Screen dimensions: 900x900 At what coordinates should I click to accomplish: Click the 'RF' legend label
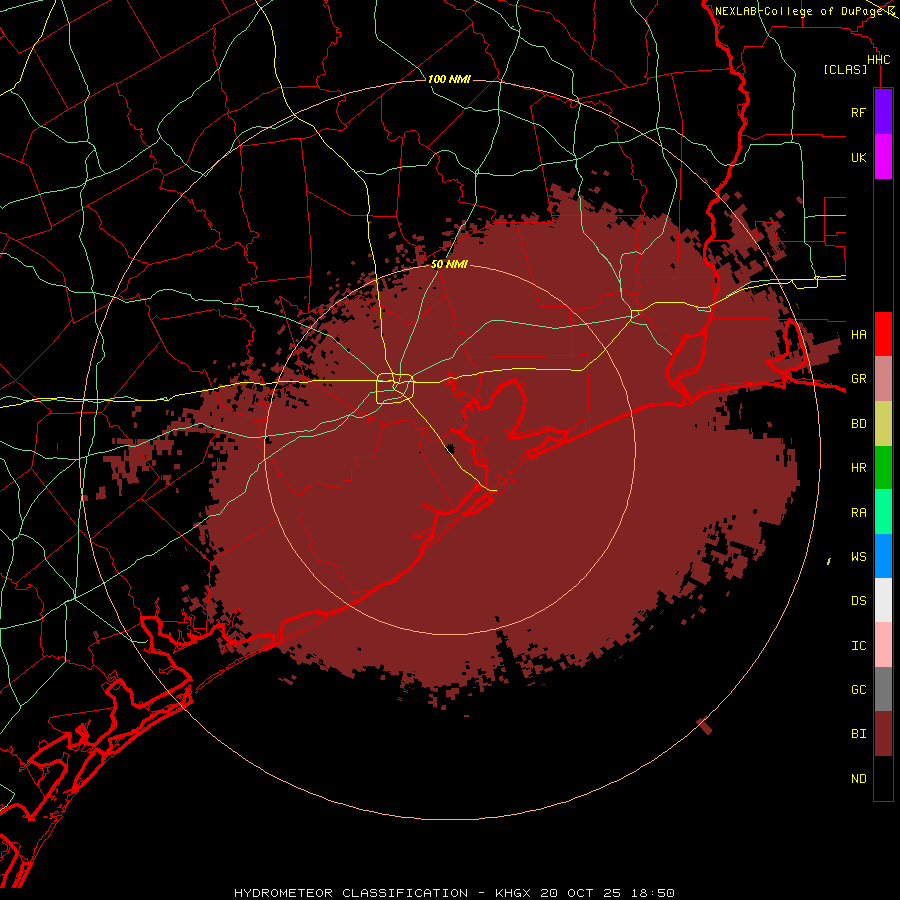858,112
